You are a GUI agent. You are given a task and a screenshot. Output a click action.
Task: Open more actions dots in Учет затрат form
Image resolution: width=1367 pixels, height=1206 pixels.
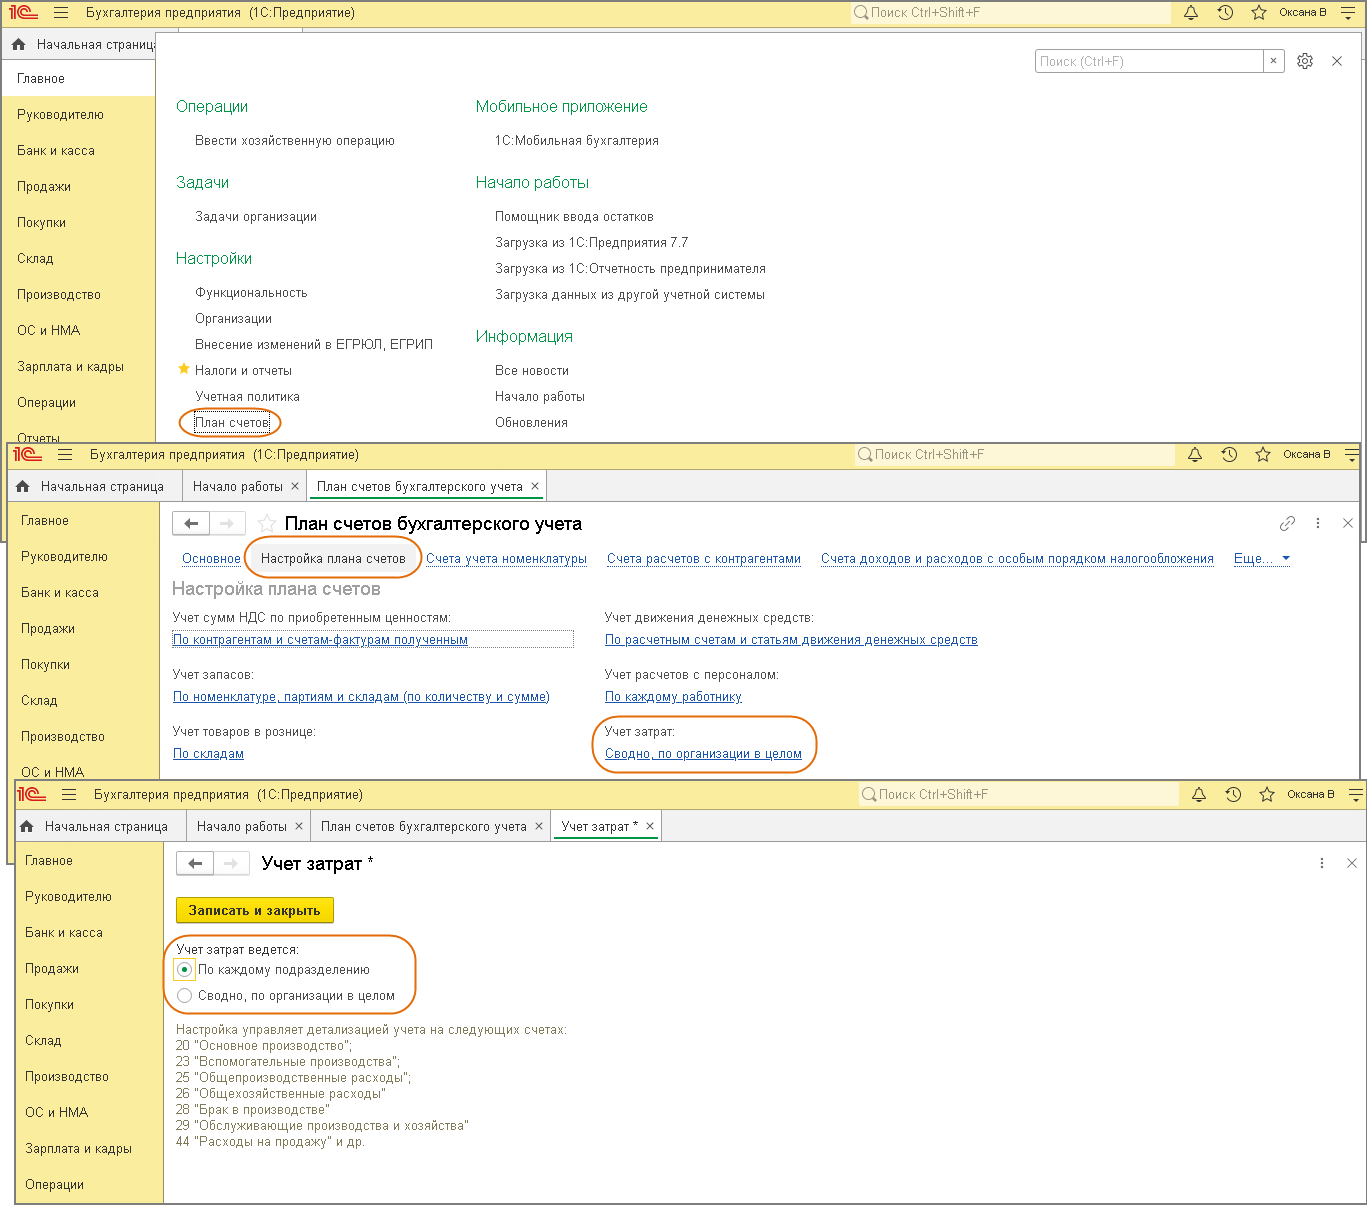(x=1322, y=863)
